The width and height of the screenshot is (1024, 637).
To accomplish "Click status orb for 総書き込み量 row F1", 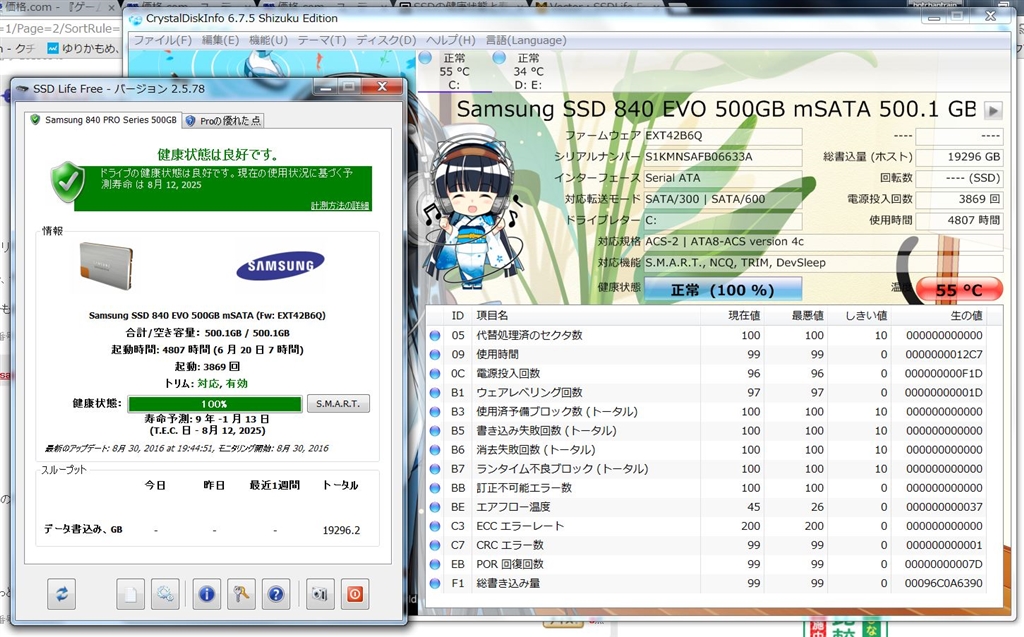I will (x=435, y=583).
